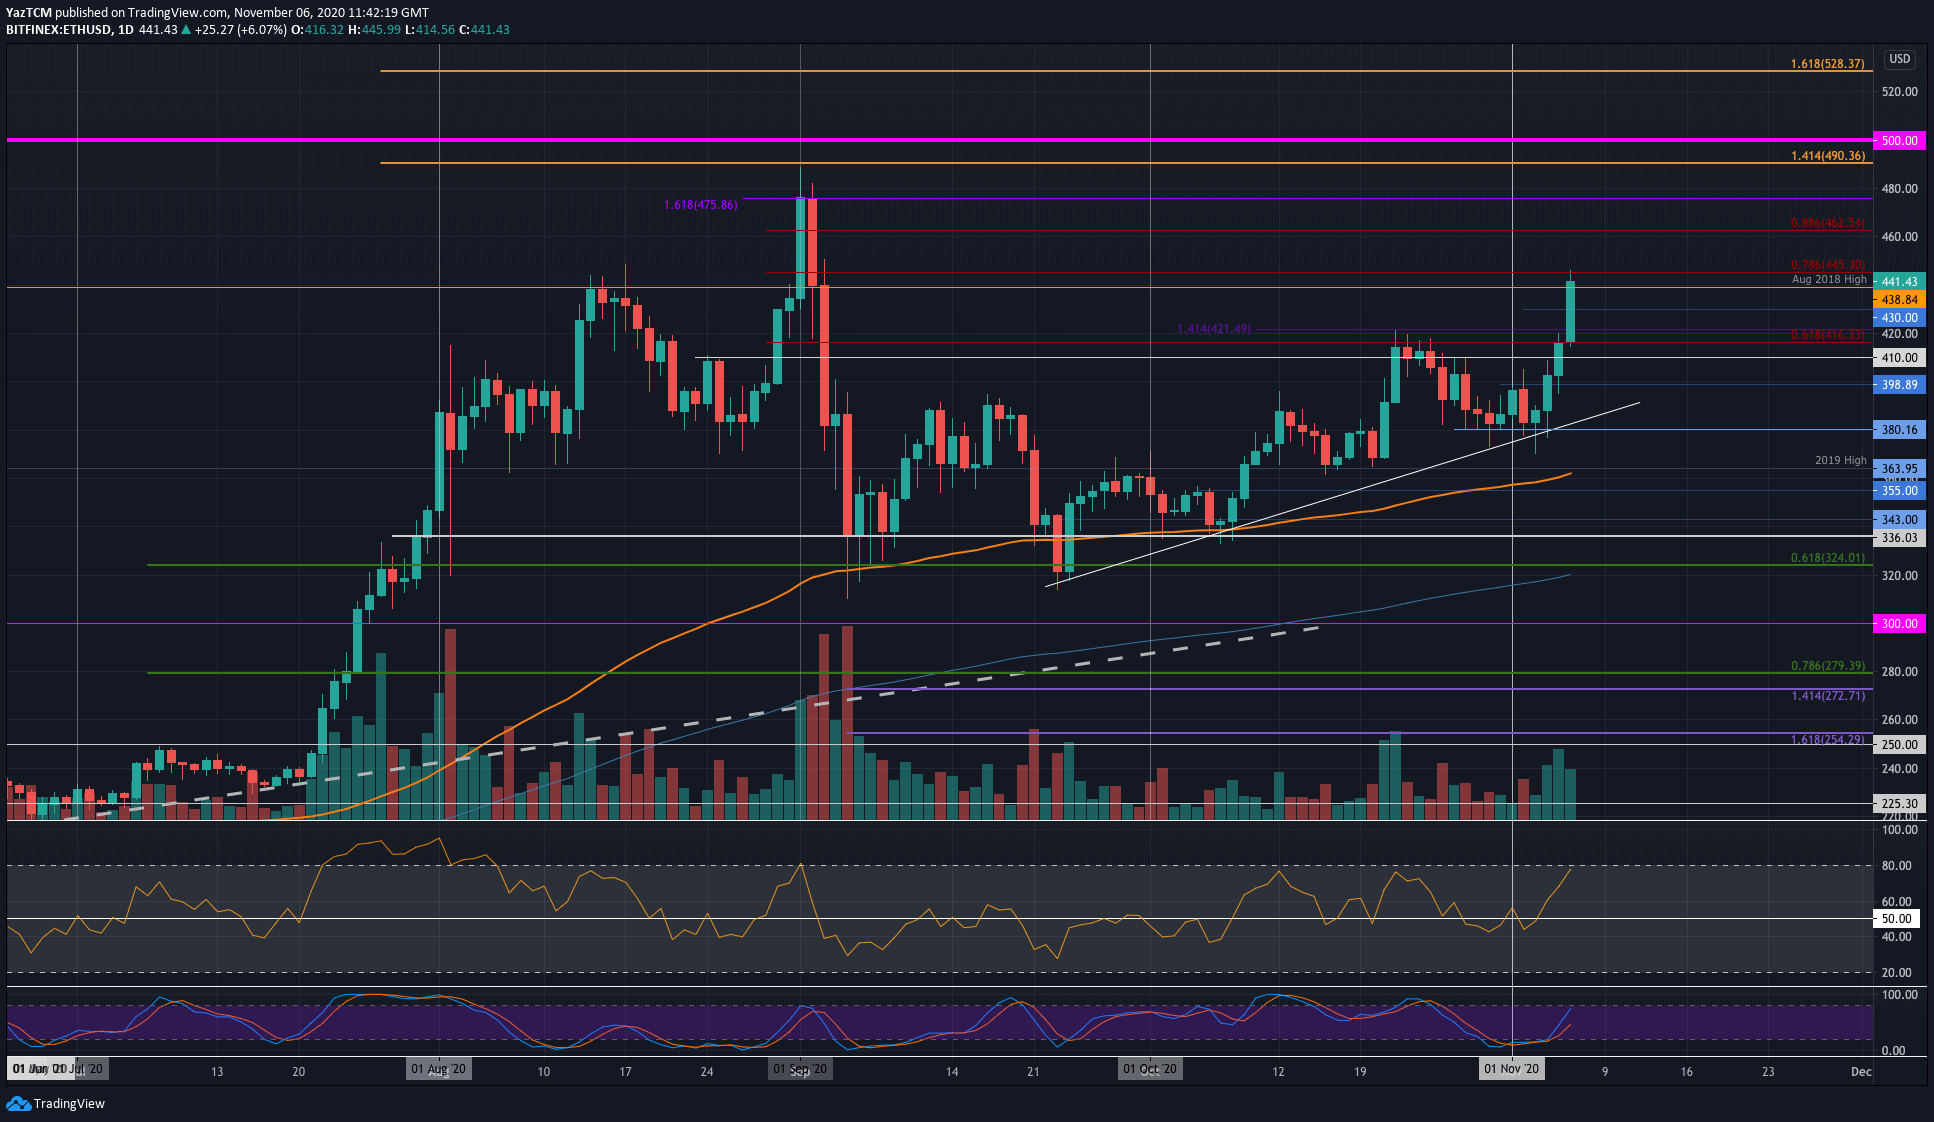Click the TradingView cloud logo icon

click(18, 1103)
